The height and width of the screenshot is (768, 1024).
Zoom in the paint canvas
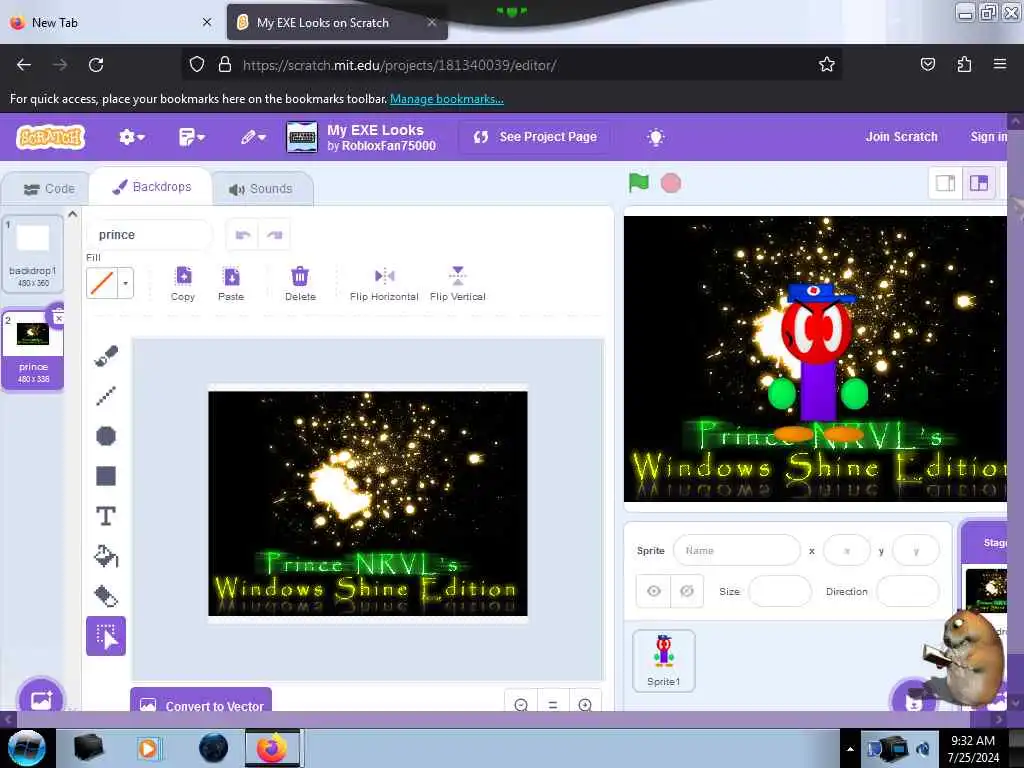click(x=585, y=704)
